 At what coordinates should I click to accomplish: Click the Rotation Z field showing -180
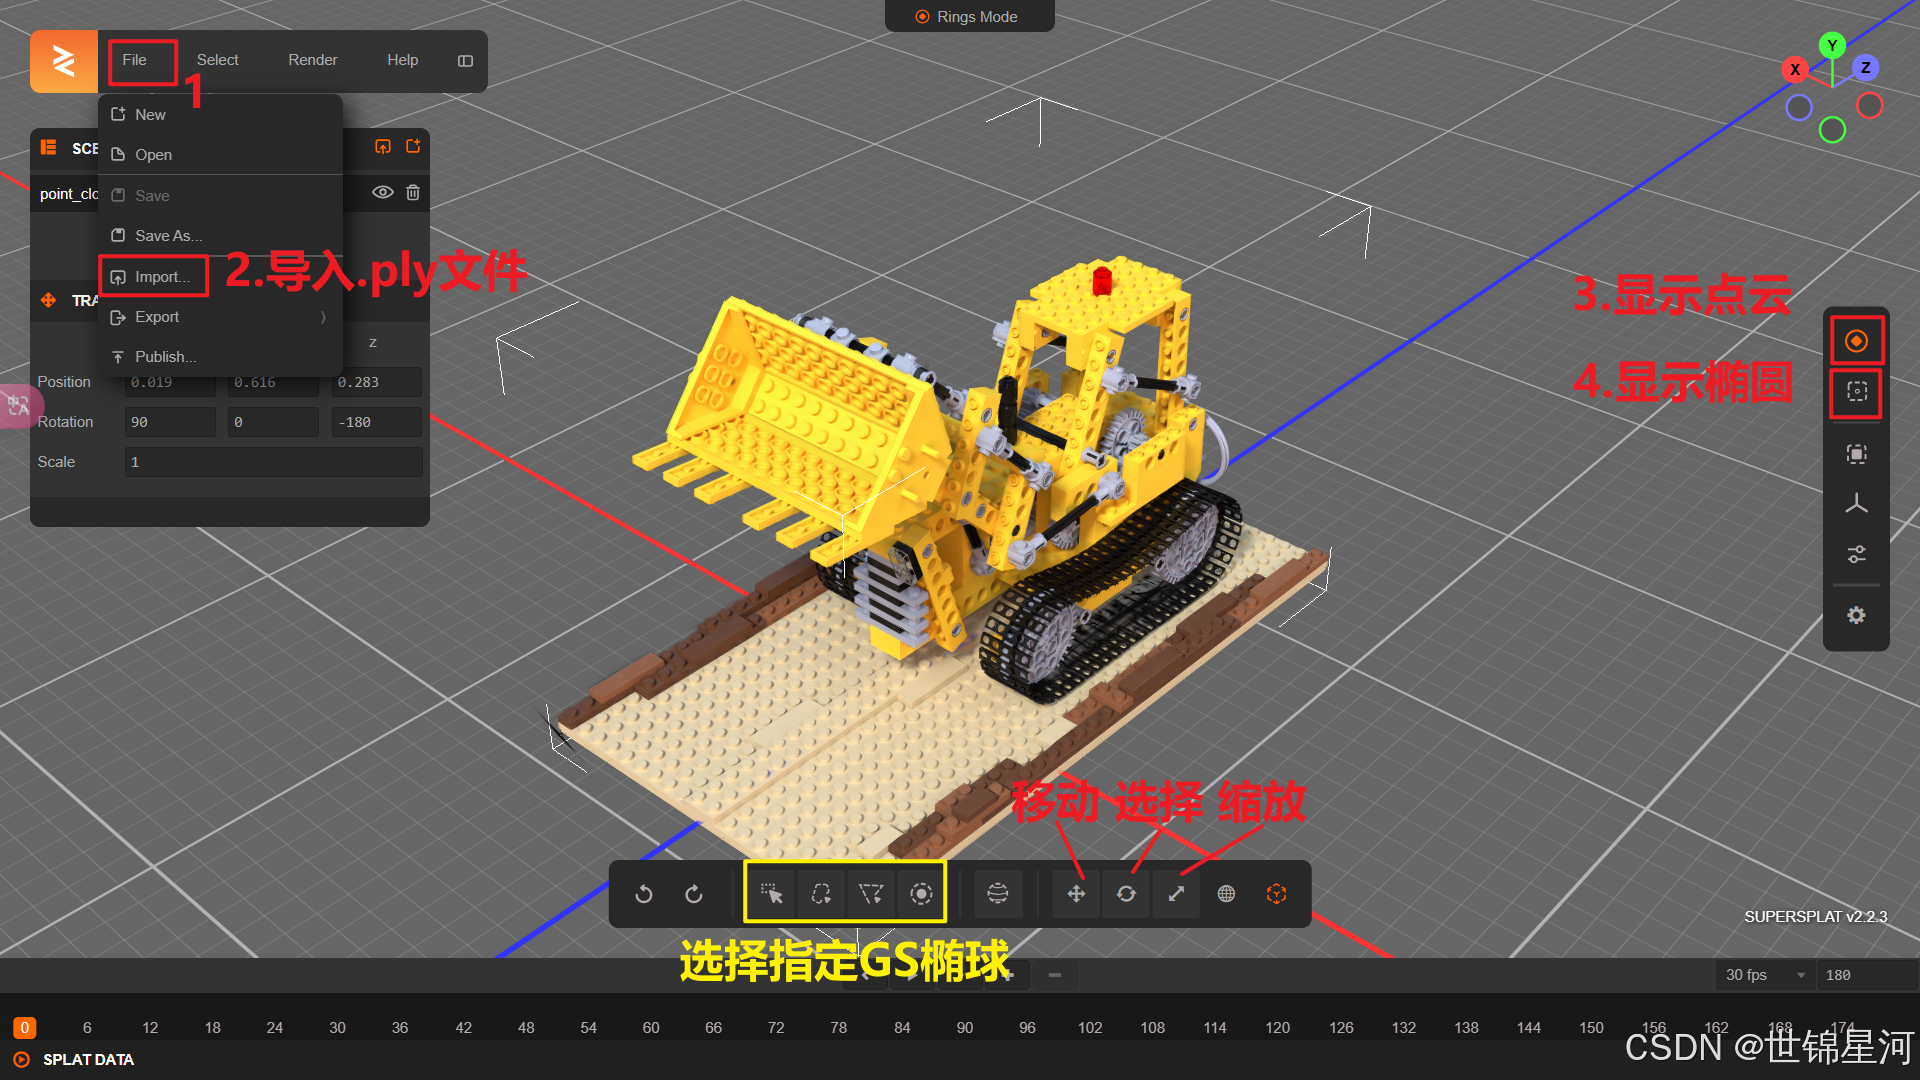pos(376,422)
